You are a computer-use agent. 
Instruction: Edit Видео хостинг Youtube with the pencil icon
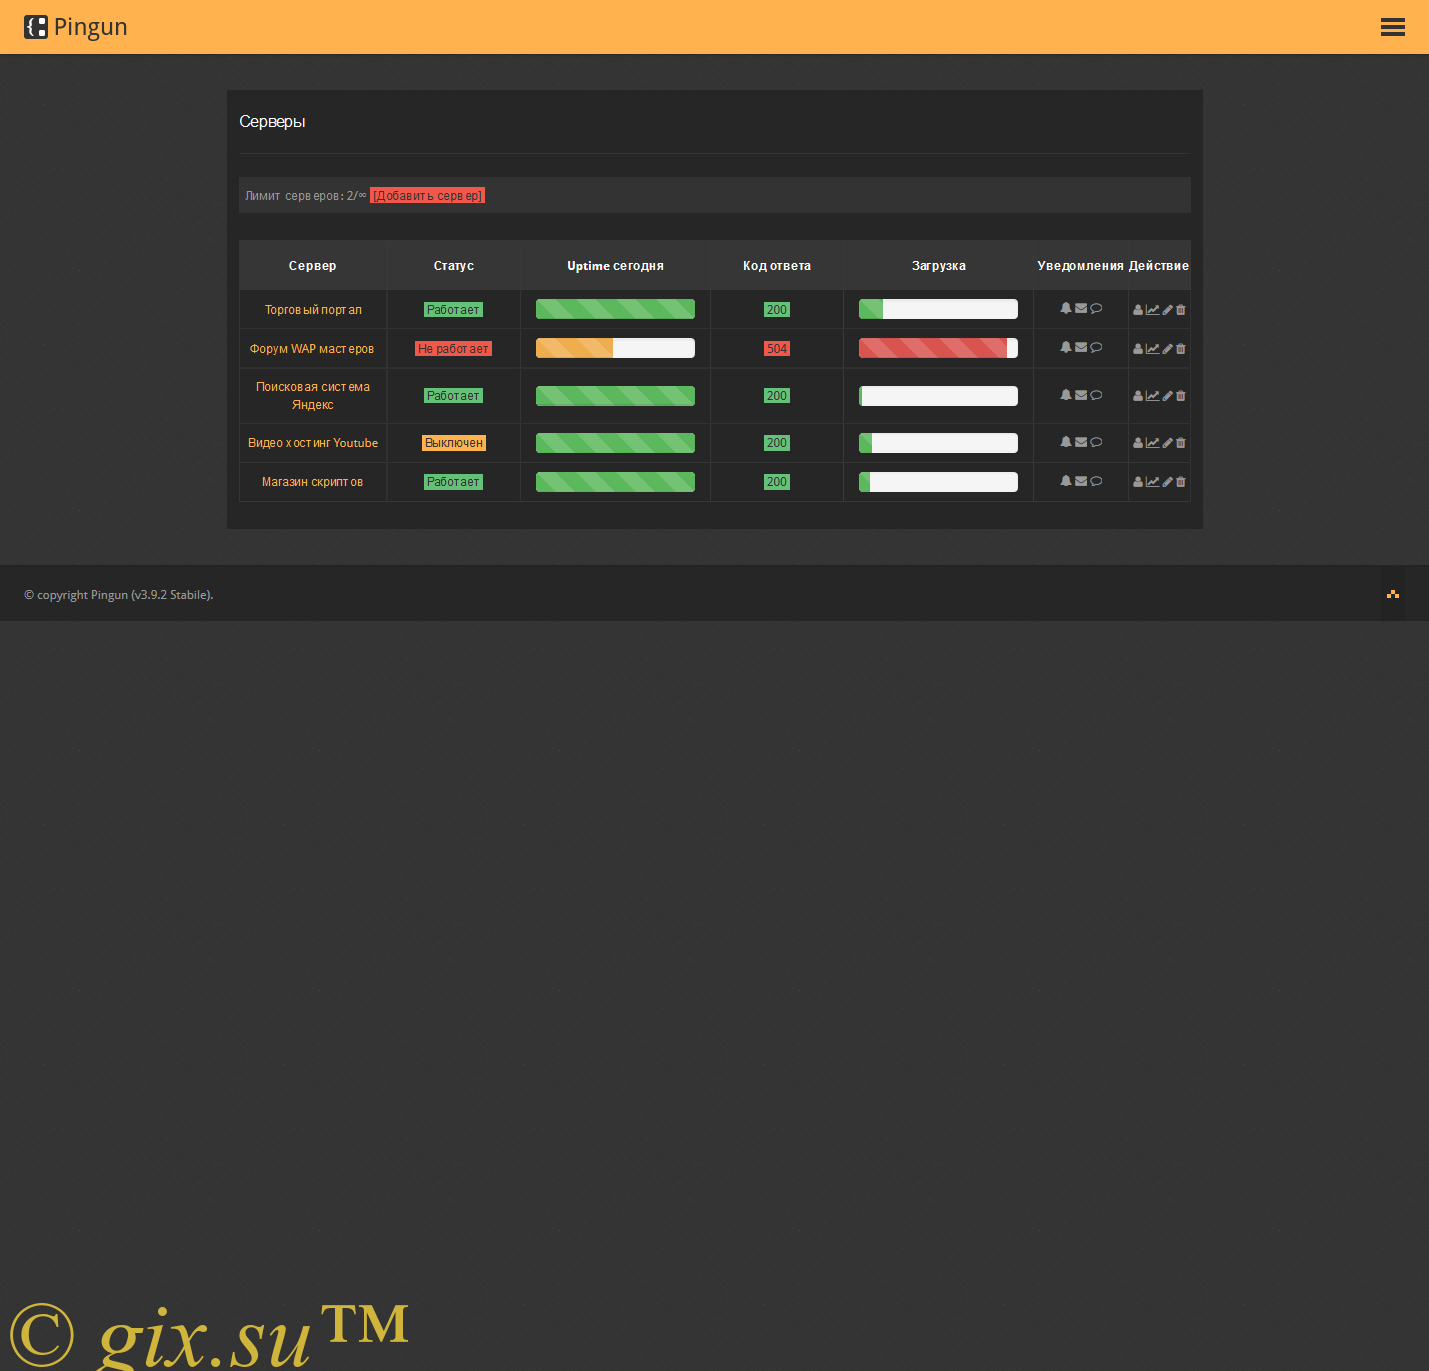tap(1168, 443)
